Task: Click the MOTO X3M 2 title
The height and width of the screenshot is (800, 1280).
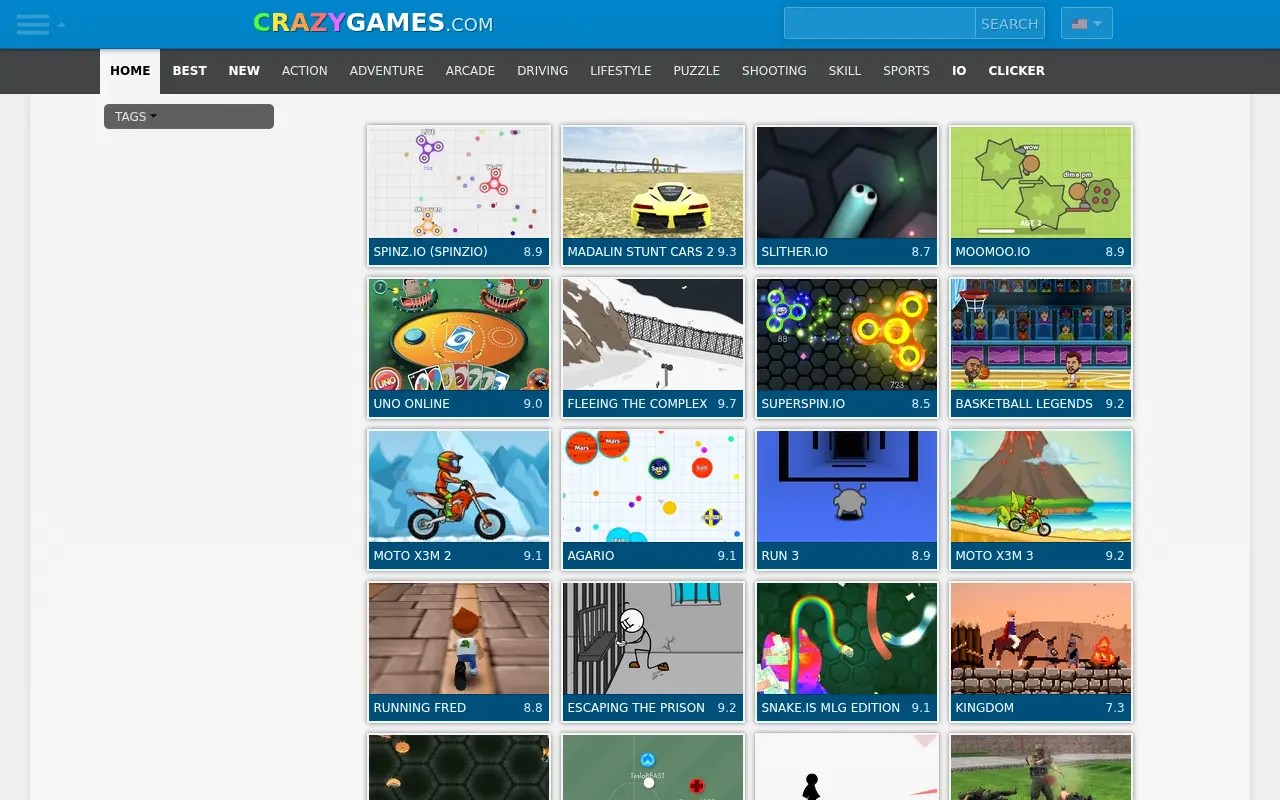Action: click(x=412, y=556)
